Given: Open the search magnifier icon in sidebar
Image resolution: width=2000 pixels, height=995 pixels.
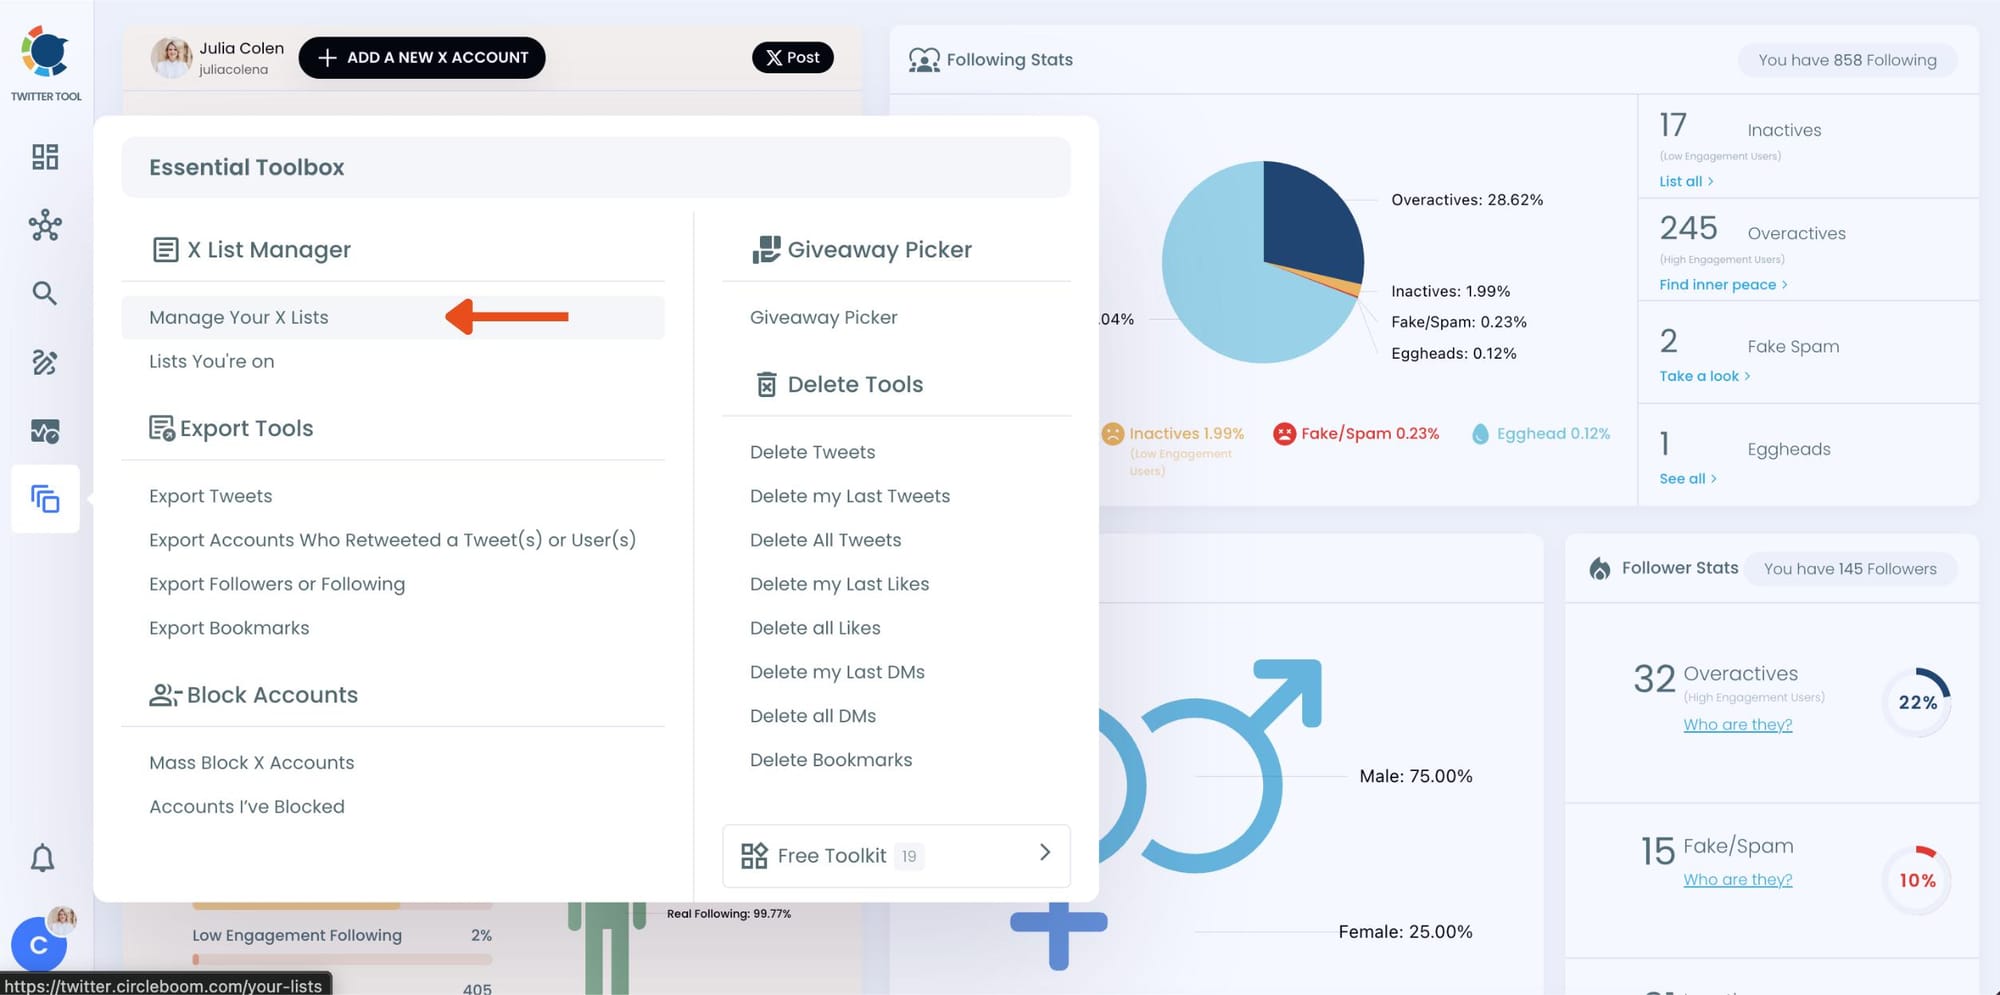Looking at the screenshot, I should 44,293.
